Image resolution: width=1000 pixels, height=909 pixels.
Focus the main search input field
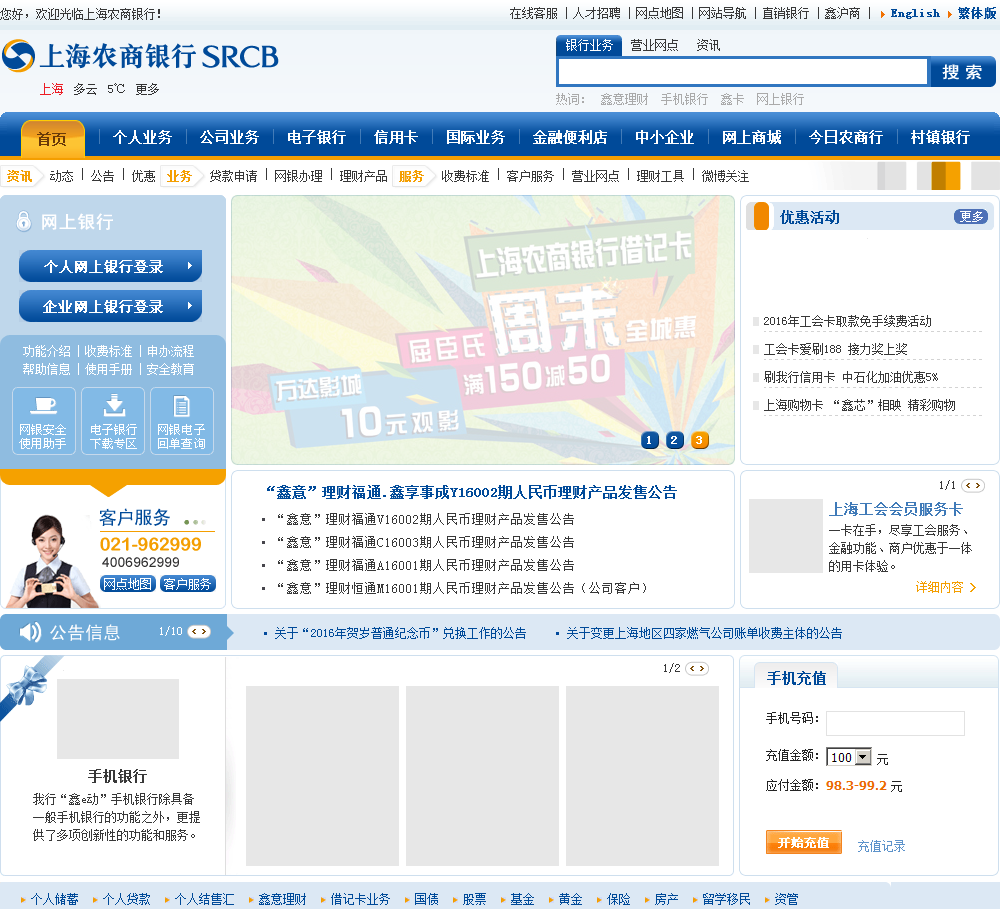742,71
